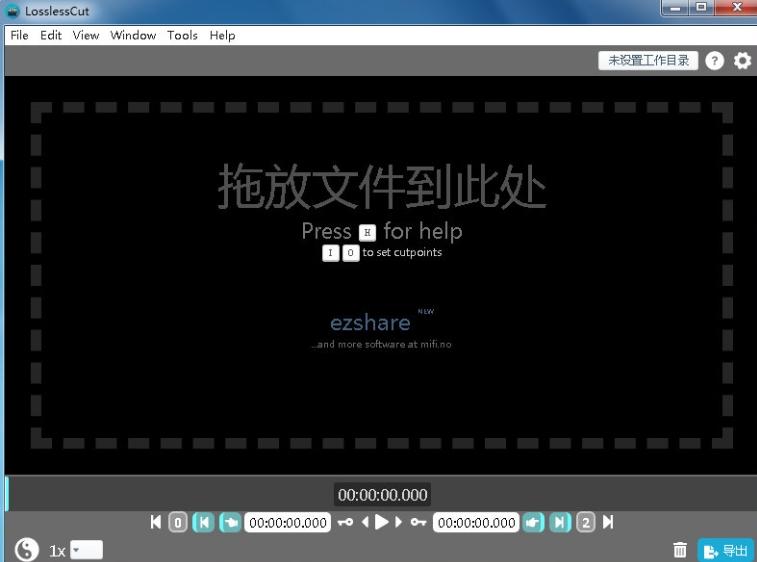Set cut end to current position
Screen dimensions: 757x562
(x=560, y=522)
